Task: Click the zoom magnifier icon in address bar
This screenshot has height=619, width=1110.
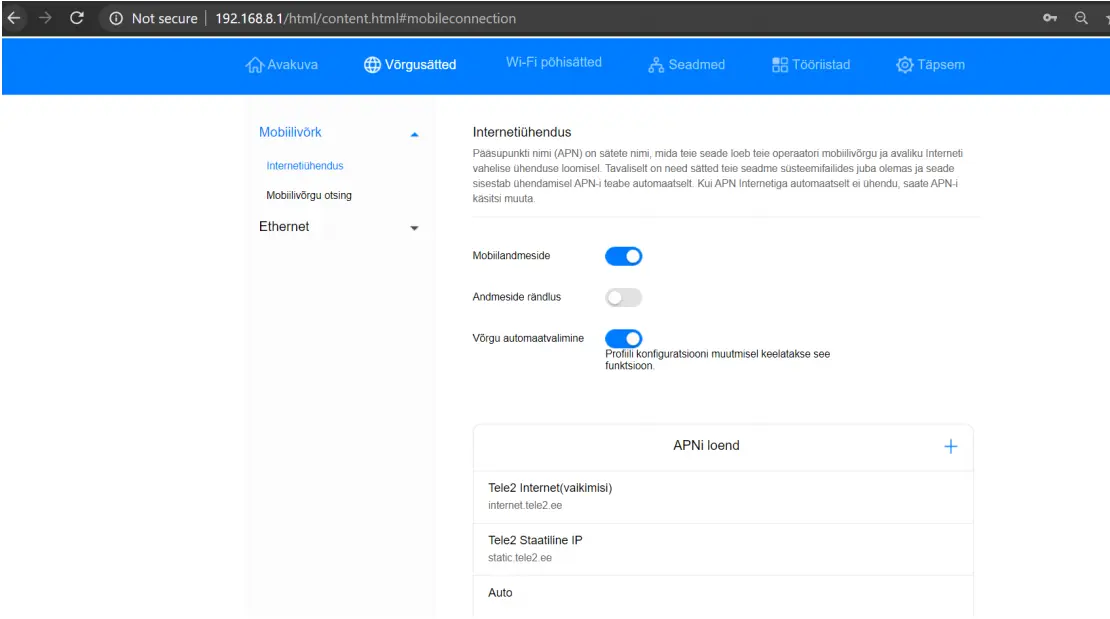Action: 1081,18
